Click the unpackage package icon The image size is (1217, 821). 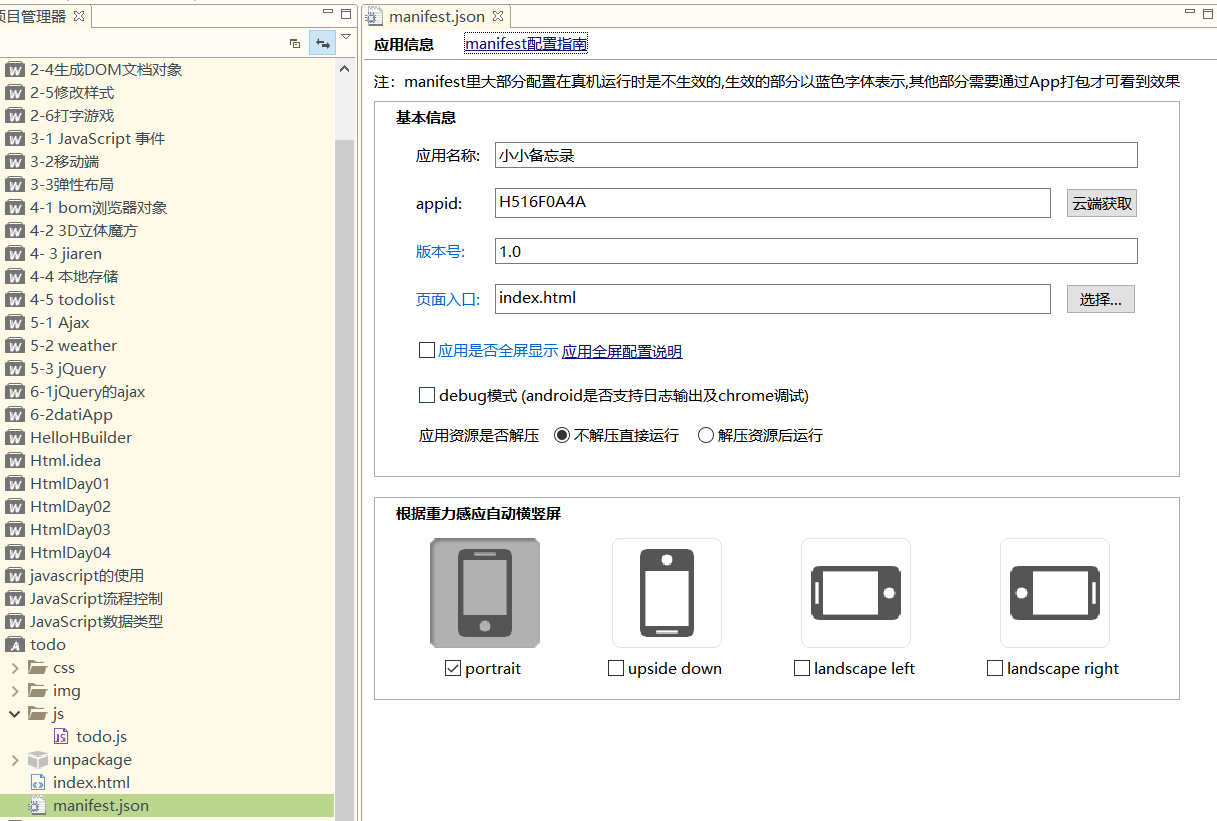39,759
